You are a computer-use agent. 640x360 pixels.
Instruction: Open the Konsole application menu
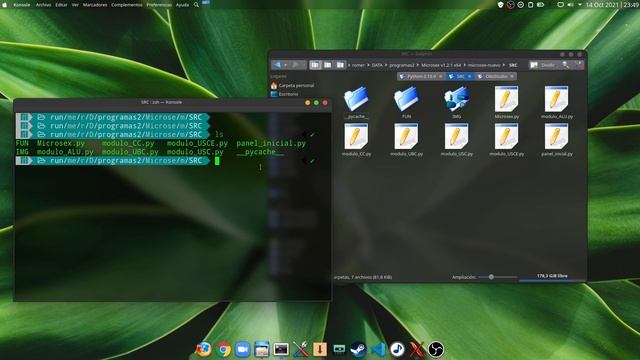pyautogui.click(x=22, y=5)
